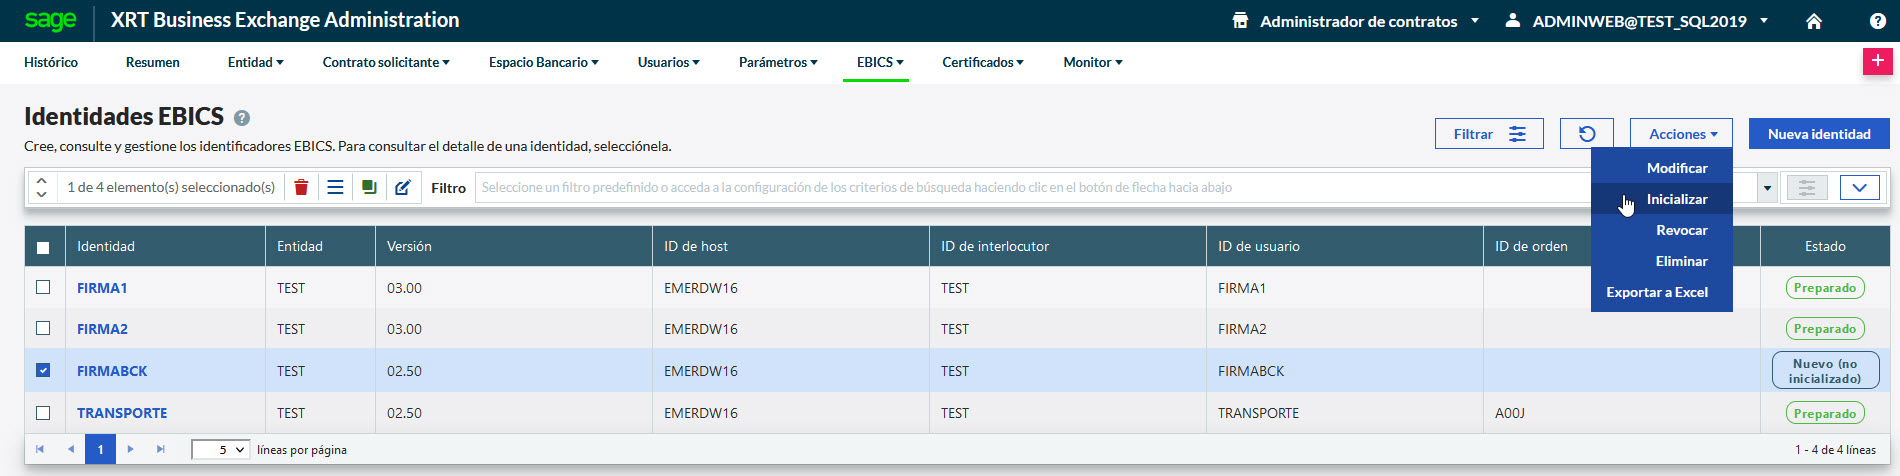
Task: Expand the Certificados menu
Action: coord(983,62)
